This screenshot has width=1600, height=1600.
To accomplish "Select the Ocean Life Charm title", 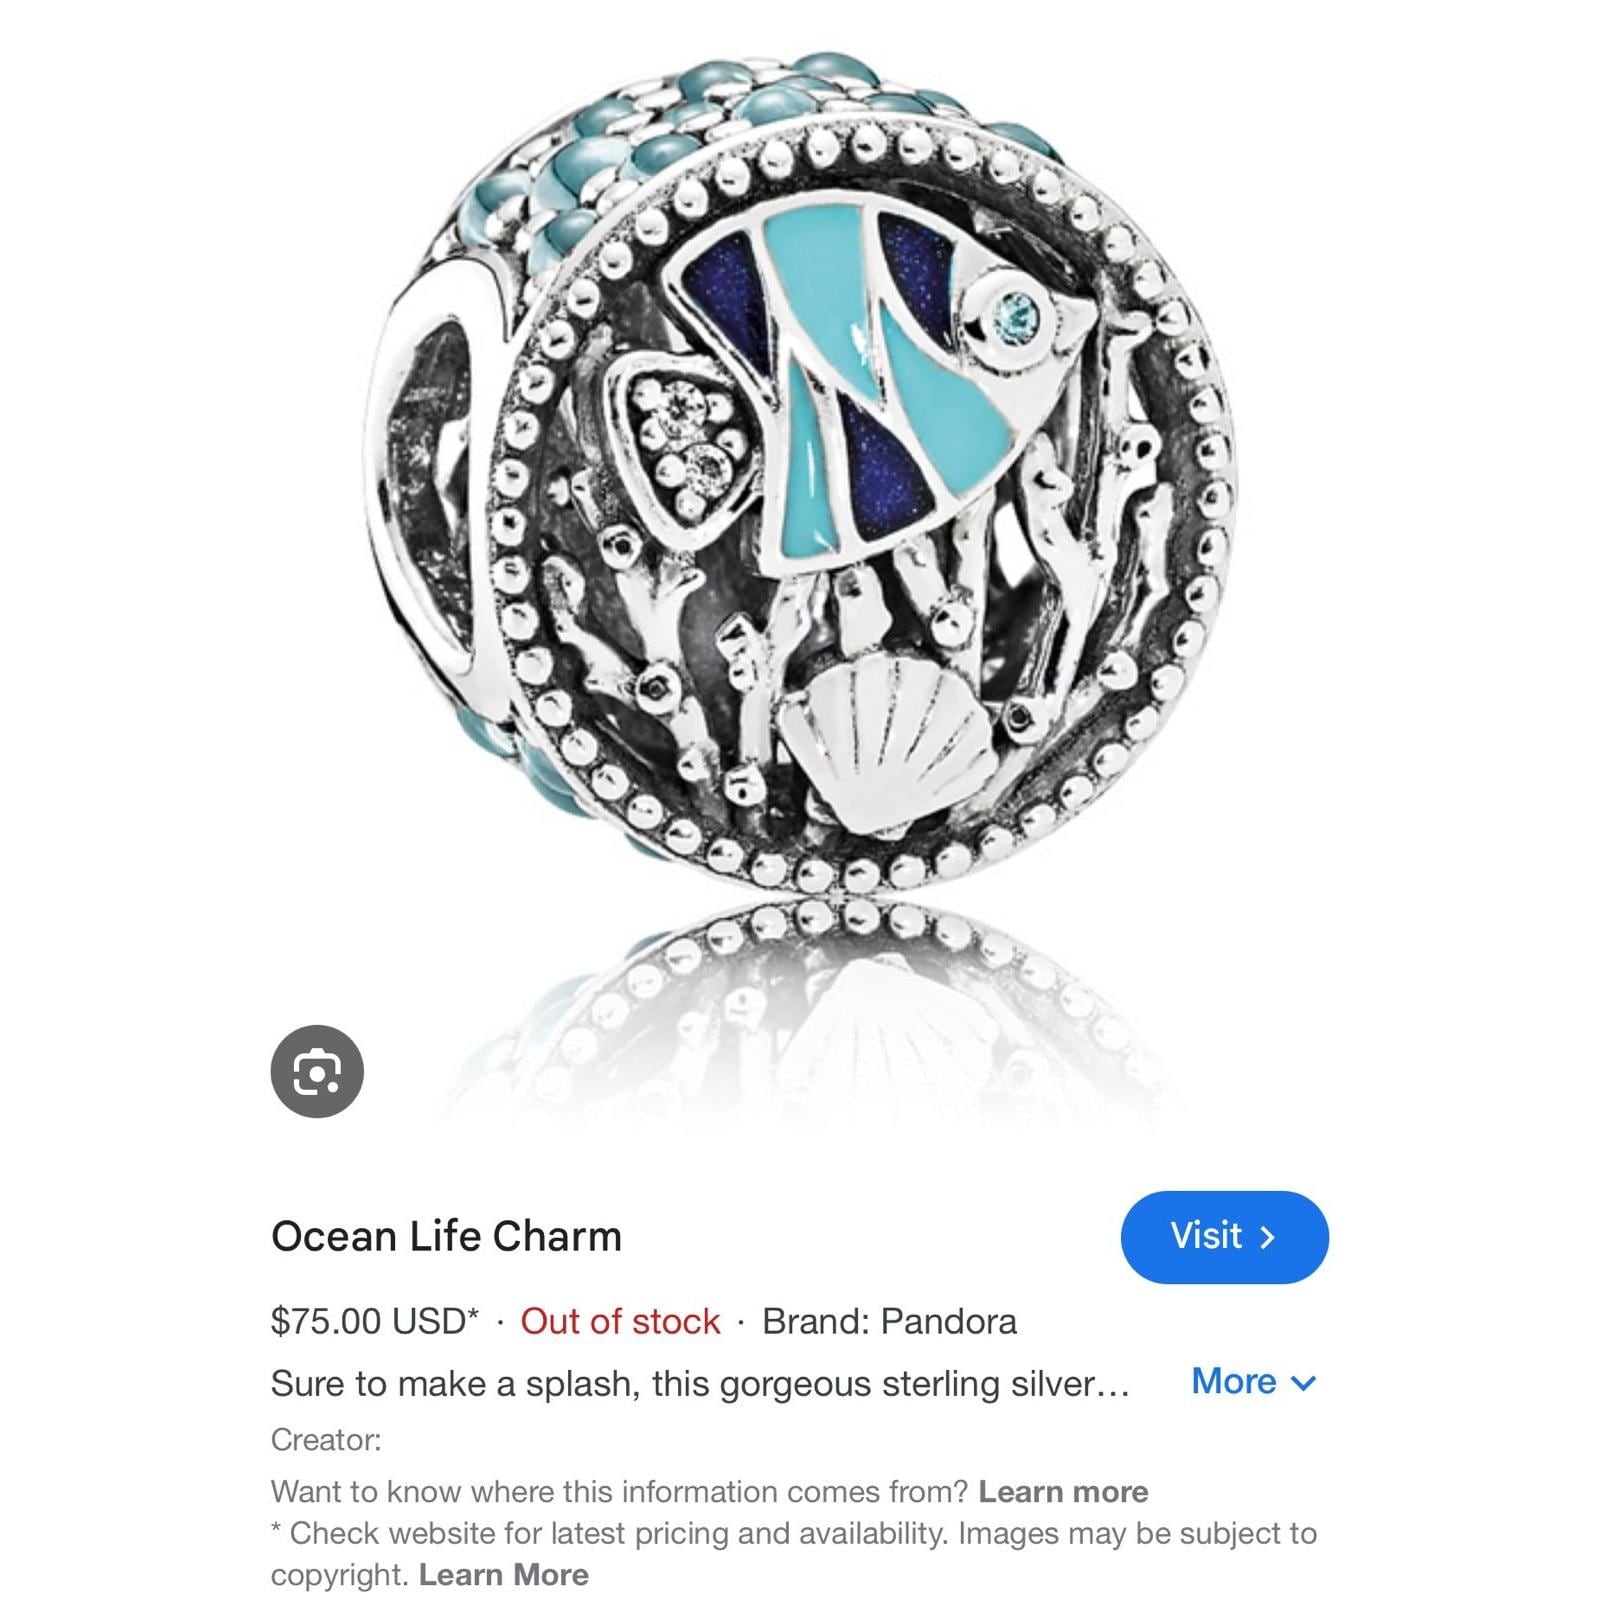I will pos(446,1236).
